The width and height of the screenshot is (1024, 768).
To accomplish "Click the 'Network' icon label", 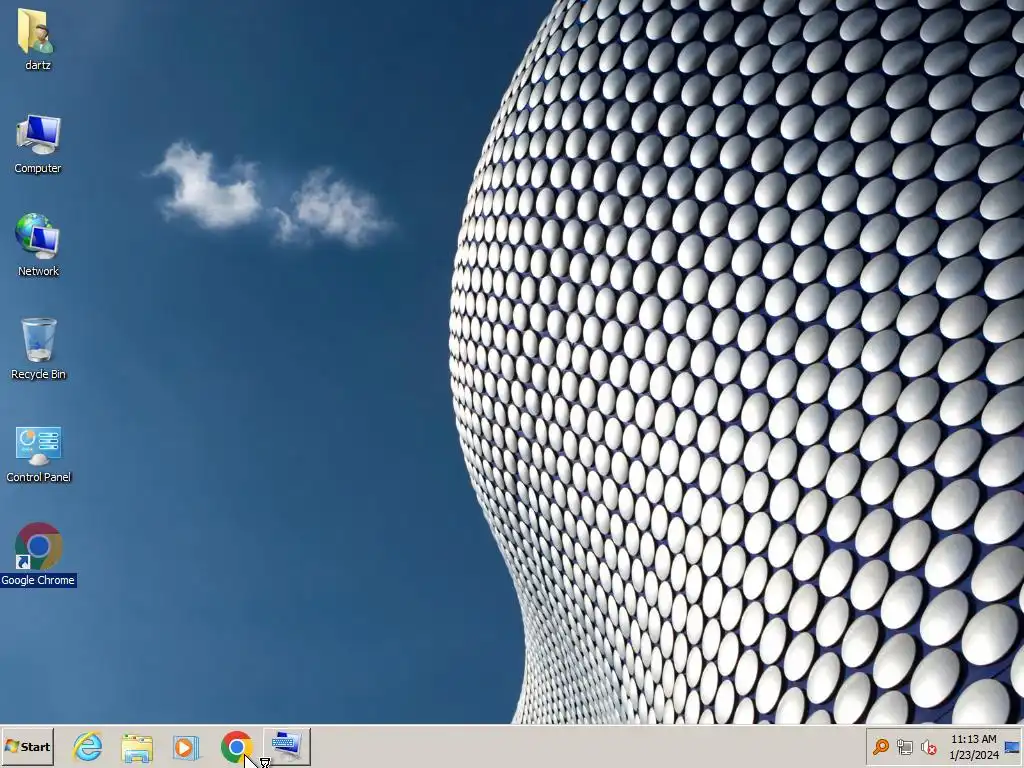I will coord(39,271).
